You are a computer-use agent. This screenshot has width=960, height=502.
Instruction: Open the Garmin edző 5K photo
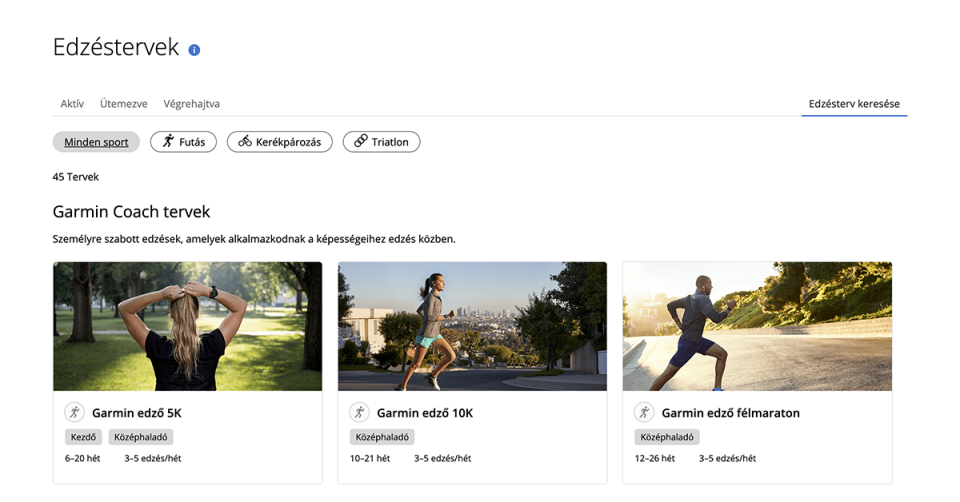click(187, 326)
